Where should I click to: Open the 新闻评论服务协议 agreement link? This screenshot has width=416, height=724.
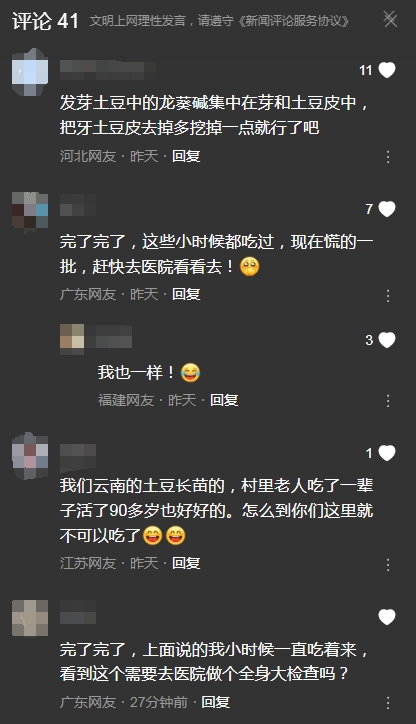tap(294, 21)
